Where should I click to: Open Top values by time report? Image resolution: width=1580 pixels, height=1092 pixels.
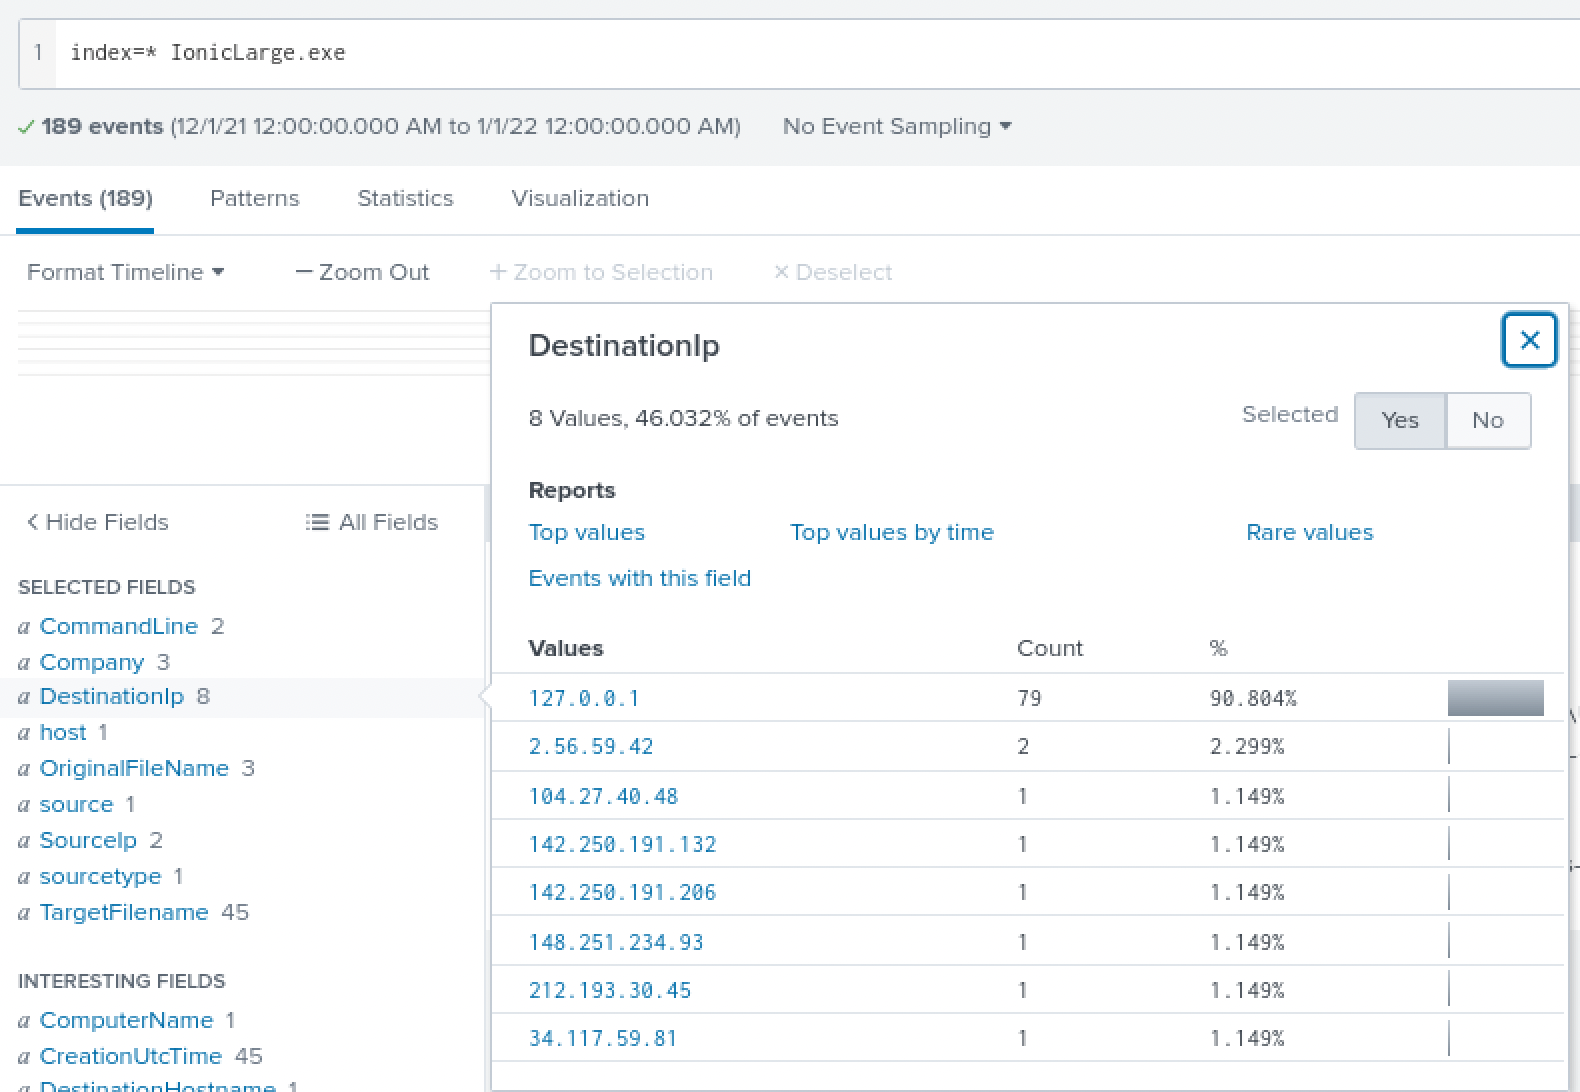[x=892, y=532]
